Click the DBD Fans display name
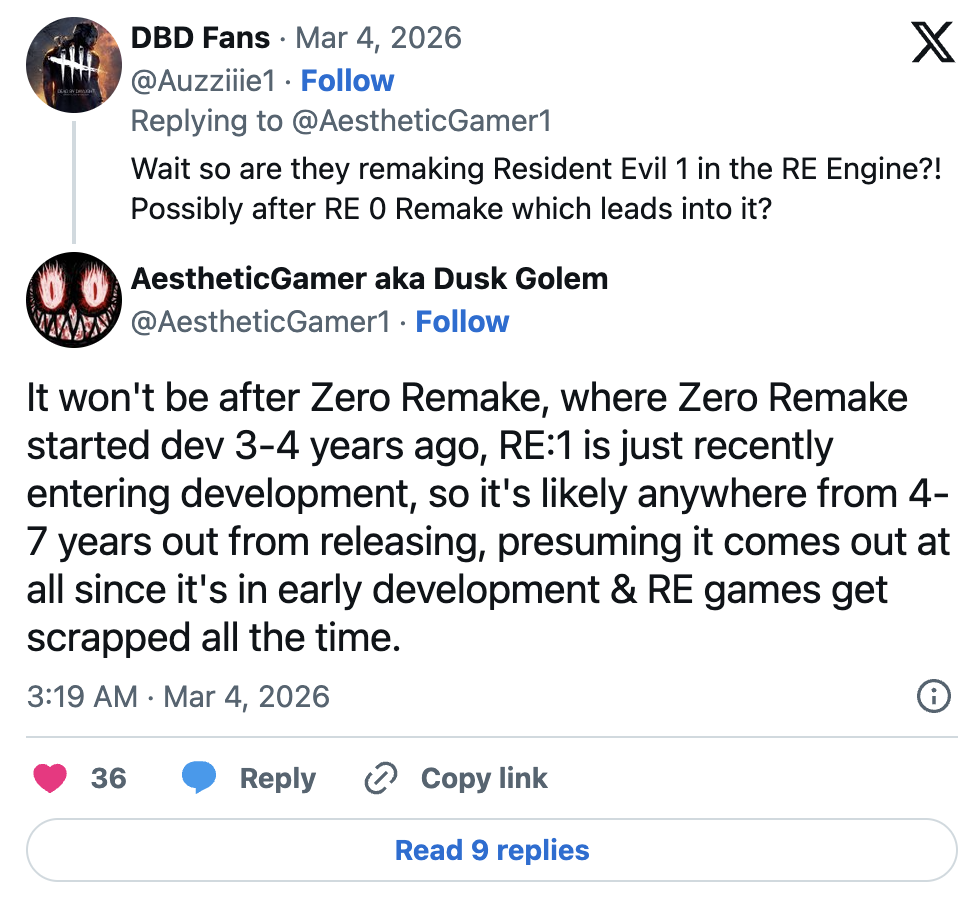Screen dimensions: 978x902 point(200,38)
